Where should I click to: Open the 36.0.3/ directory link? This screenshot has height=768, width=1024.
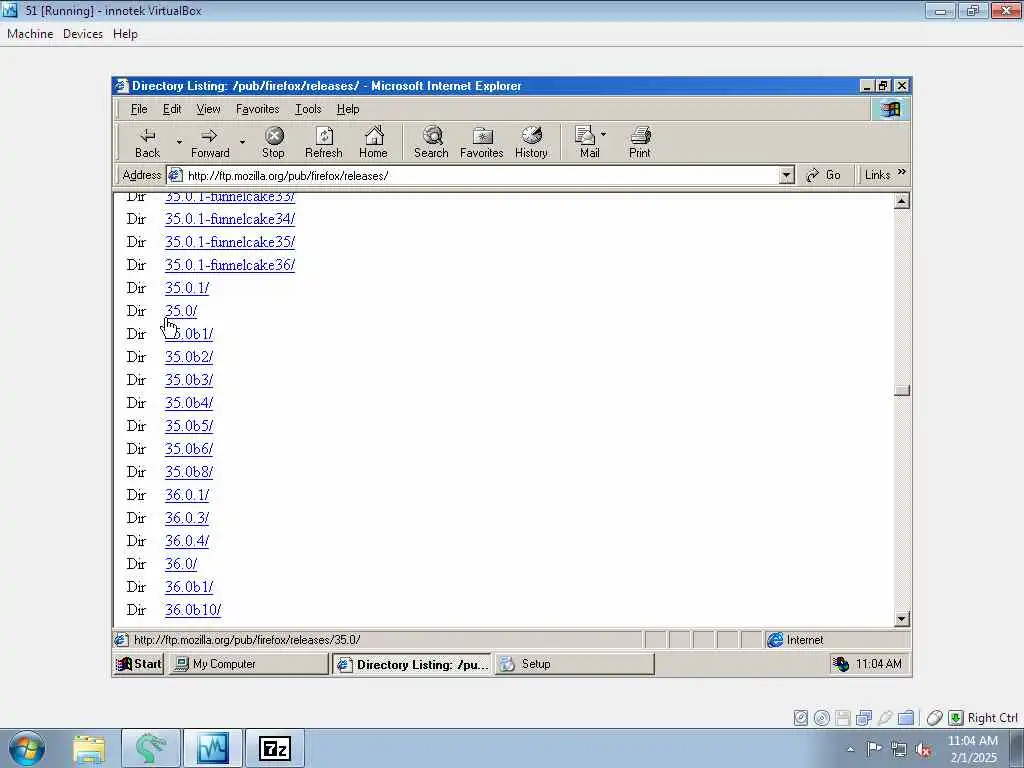coord(187,518)
